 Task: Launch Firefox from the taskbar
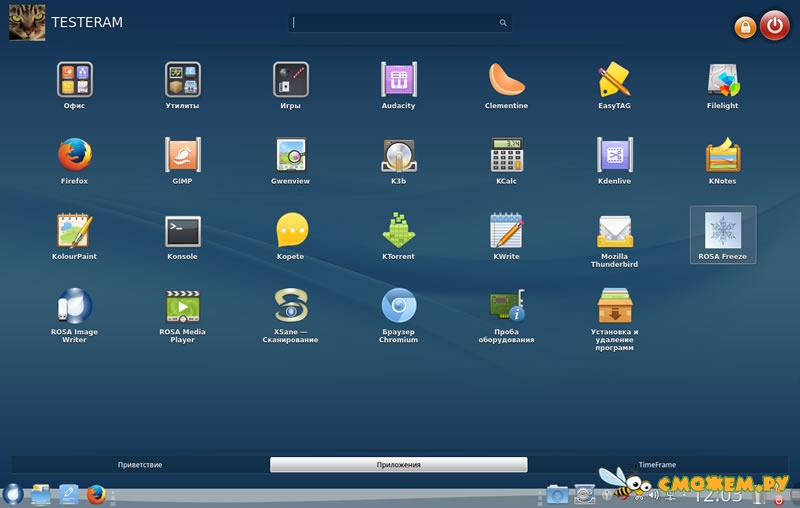[96, 494]
